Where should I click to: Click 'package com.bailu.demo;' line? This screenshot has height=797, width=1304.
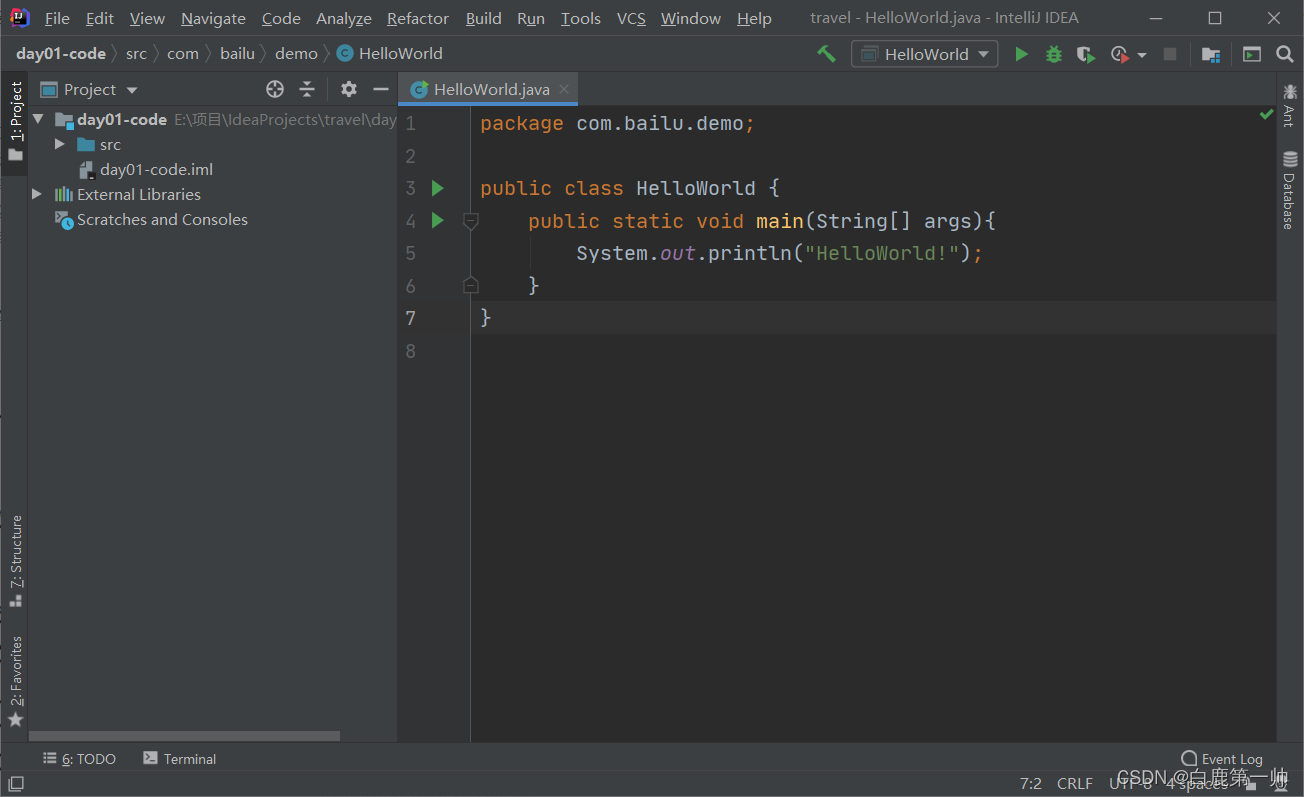click(x=617, y=123)
